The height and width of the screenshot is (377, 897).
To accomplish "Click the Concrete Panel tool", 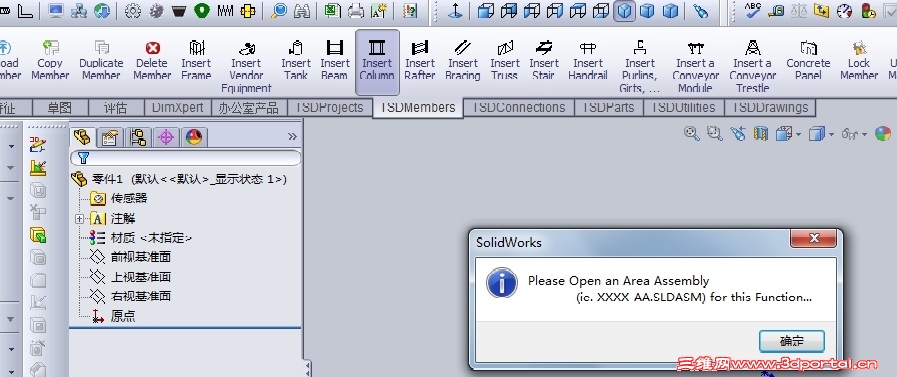I will pos(808,60).
